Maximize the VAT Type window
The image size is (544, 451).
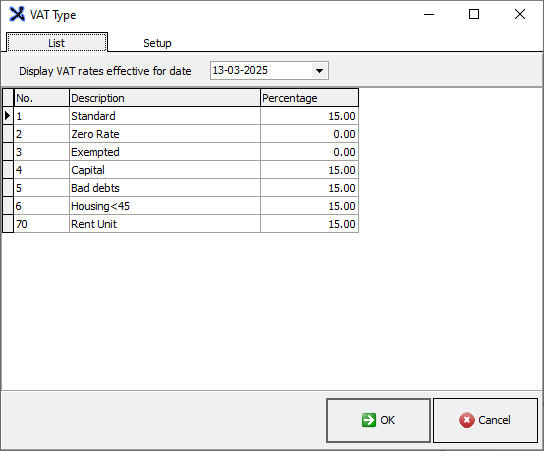coord(474,14)
